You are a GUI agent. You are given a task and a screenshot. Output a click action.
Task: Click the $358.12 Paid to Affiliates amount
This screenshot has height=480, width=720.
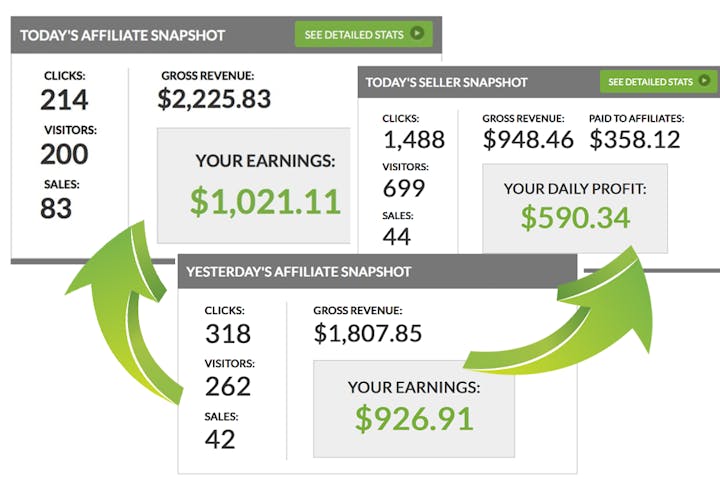635,139
